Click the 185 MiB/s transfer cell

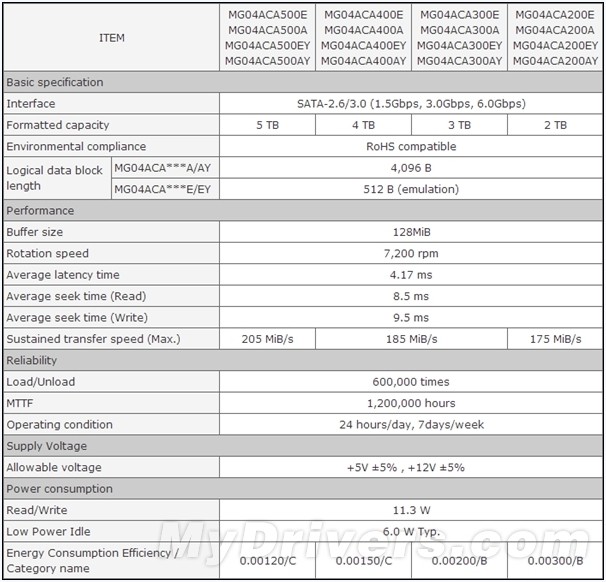[411, 339]
